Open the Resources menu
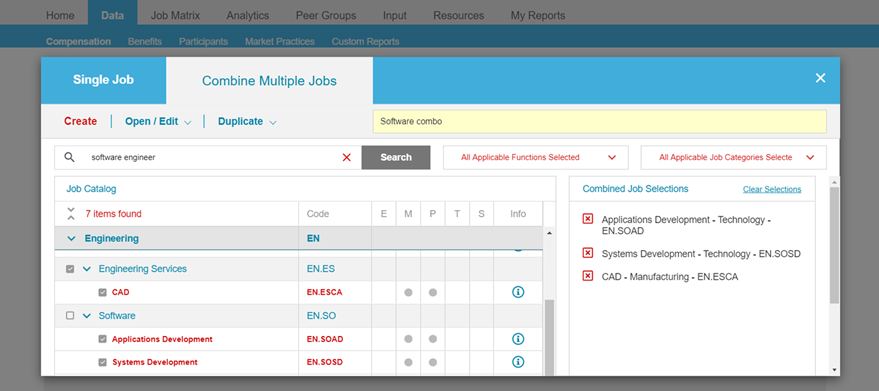The width and height of the screenshot is (879, 391). point(459,15)
